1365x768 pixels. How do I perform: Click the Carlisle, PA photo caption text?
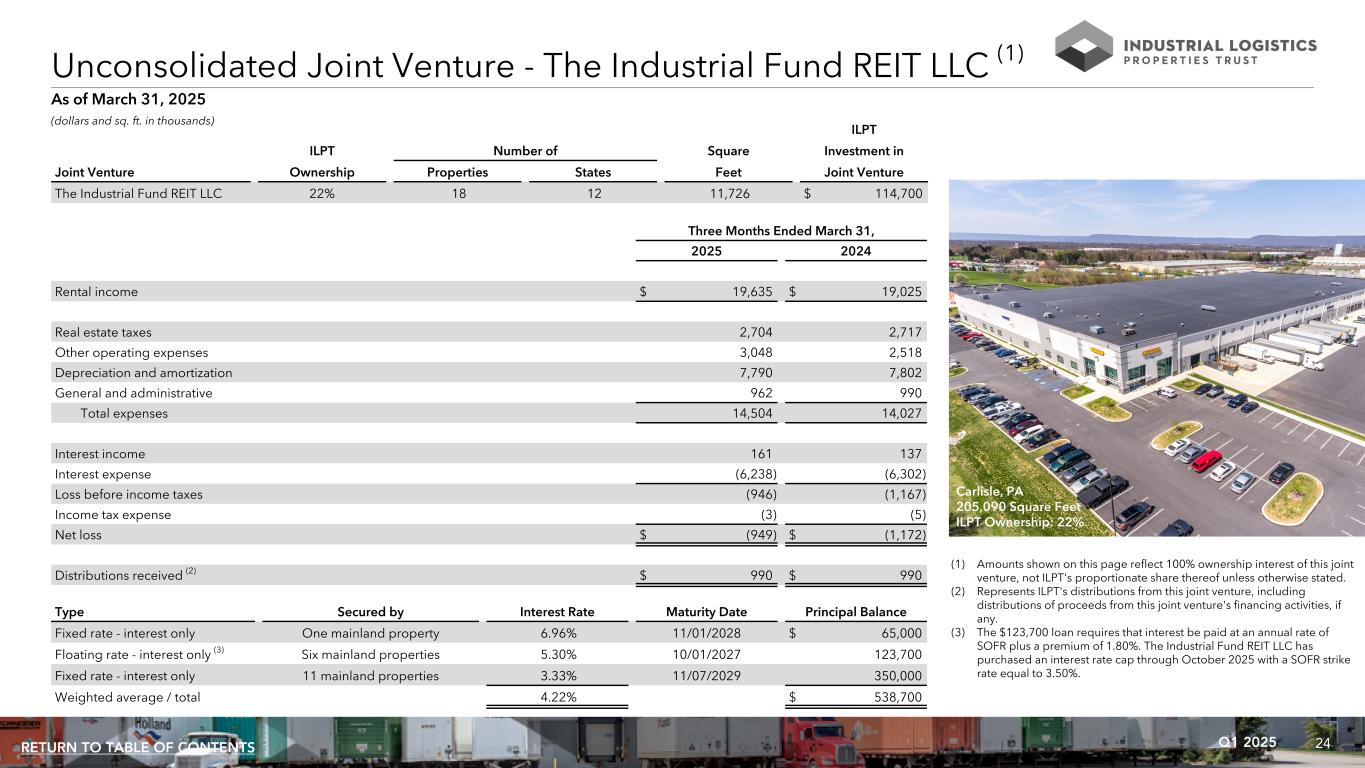pyautogui.click(x=1020, y=506)
